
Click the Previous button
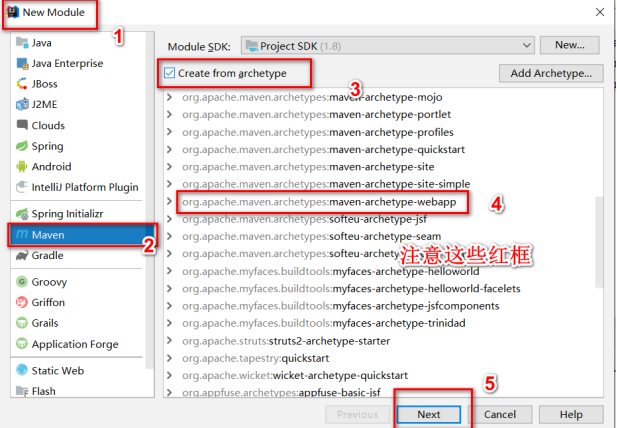tap(357, 414)
